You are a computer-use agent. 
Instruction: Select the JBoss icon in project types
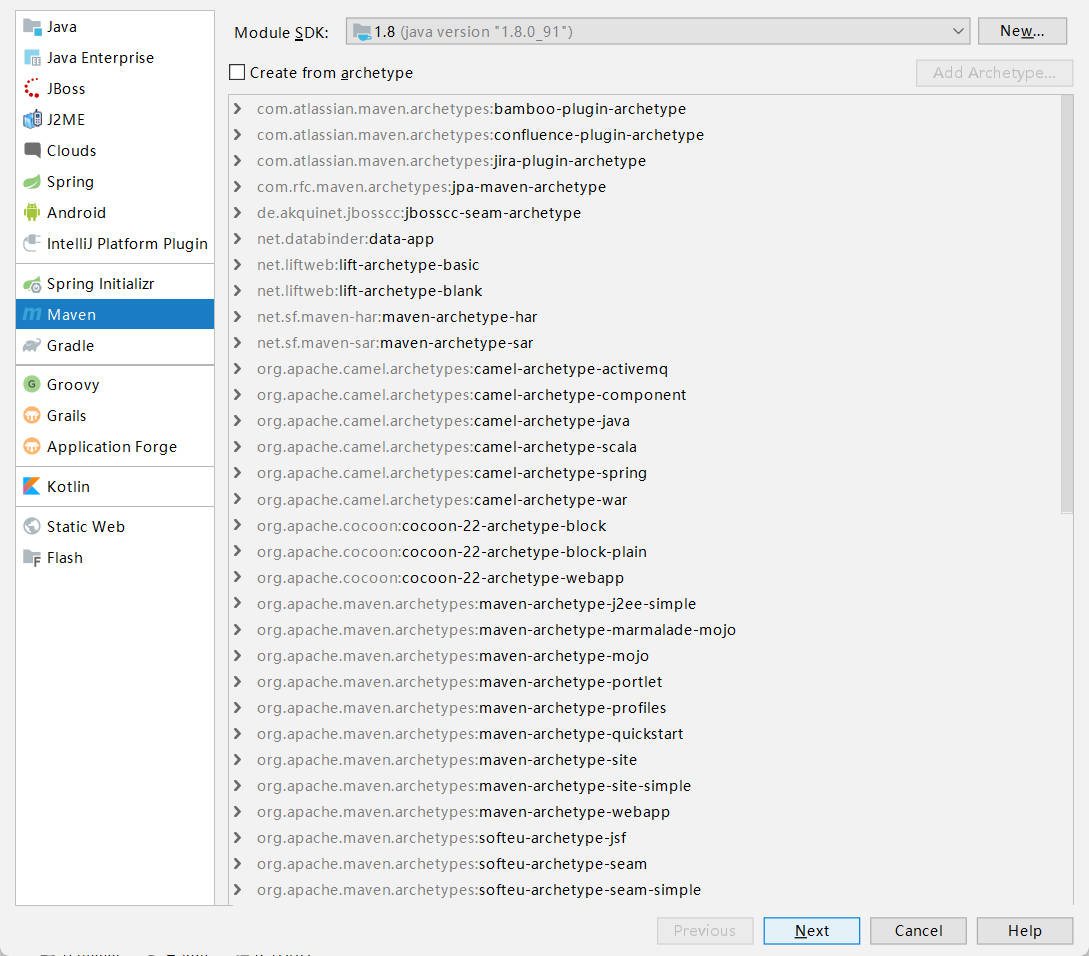[x=32, y=89]
